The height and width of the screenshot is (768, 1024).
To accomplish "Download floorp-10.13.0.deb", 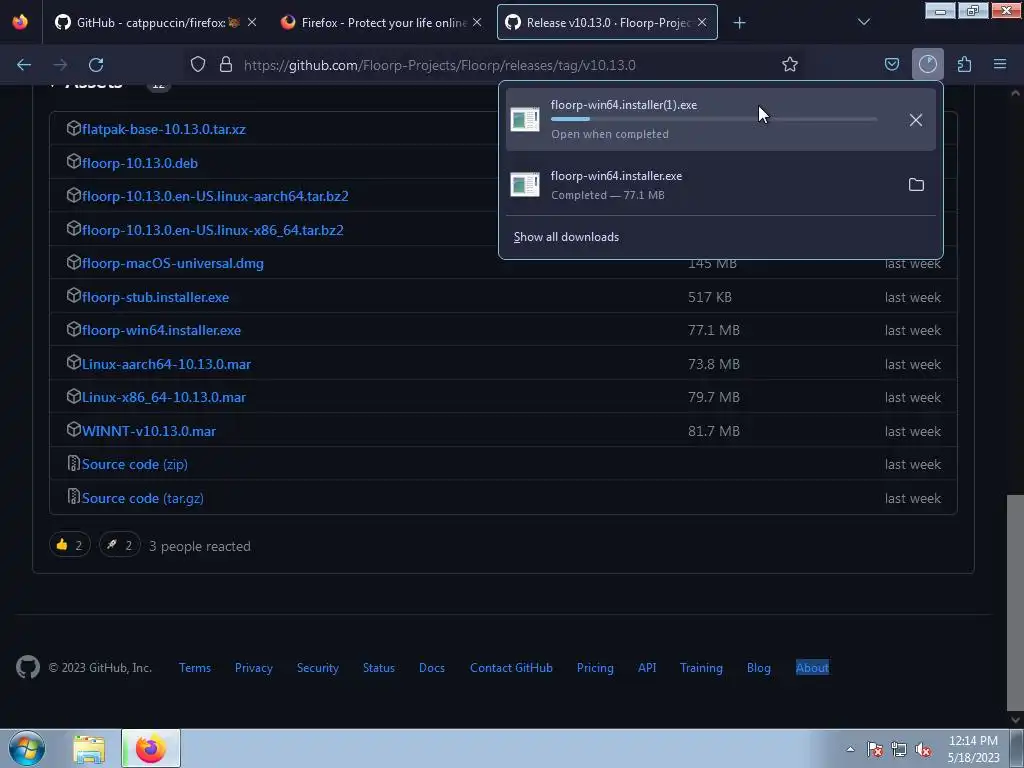I will pyautogui.click(x=140, y=163).
